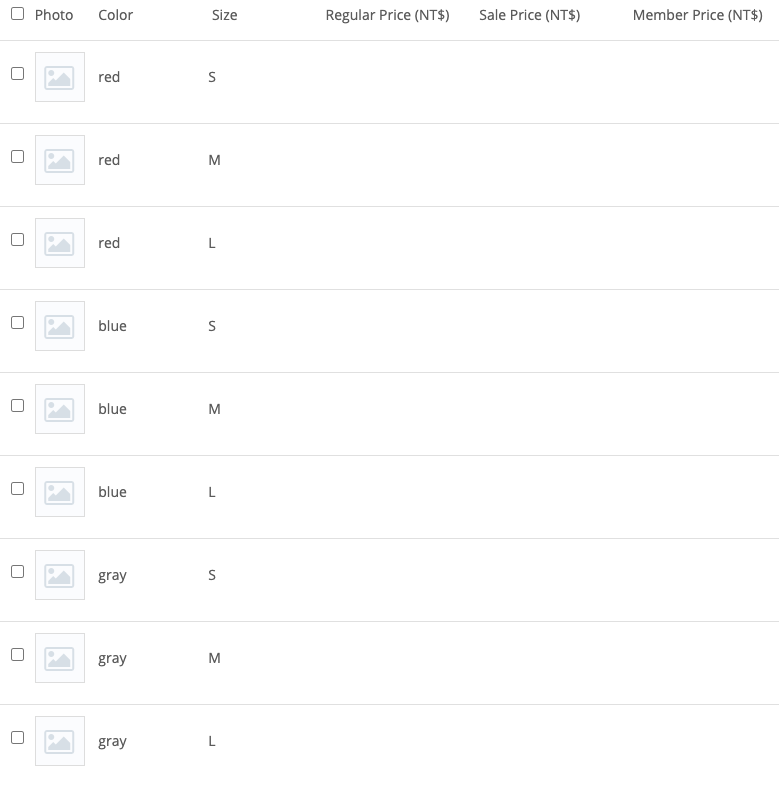The width and height of the screenshot is (779, 799).
Task: Click size 'S' in the blue row
Action: point(212,326)
